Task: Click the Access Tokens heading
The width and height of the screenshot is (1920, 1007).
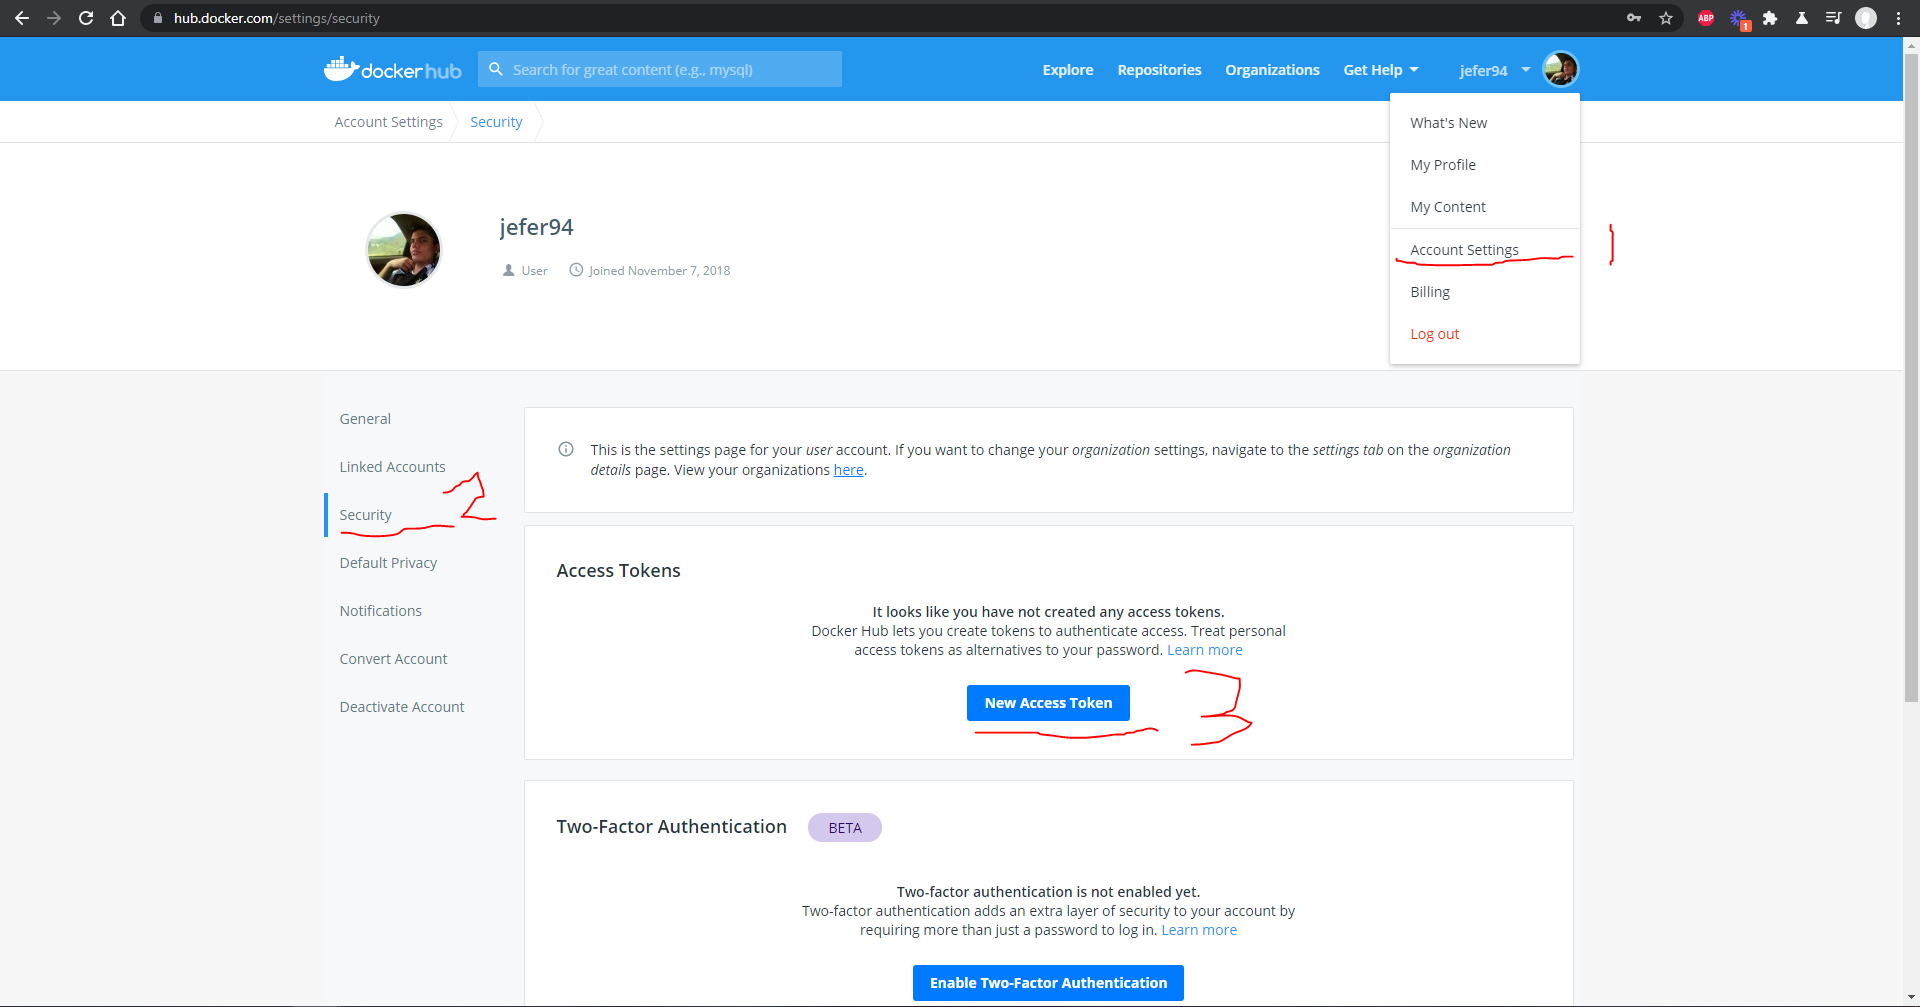Action: pyautogui.click(x=618, y=571)
